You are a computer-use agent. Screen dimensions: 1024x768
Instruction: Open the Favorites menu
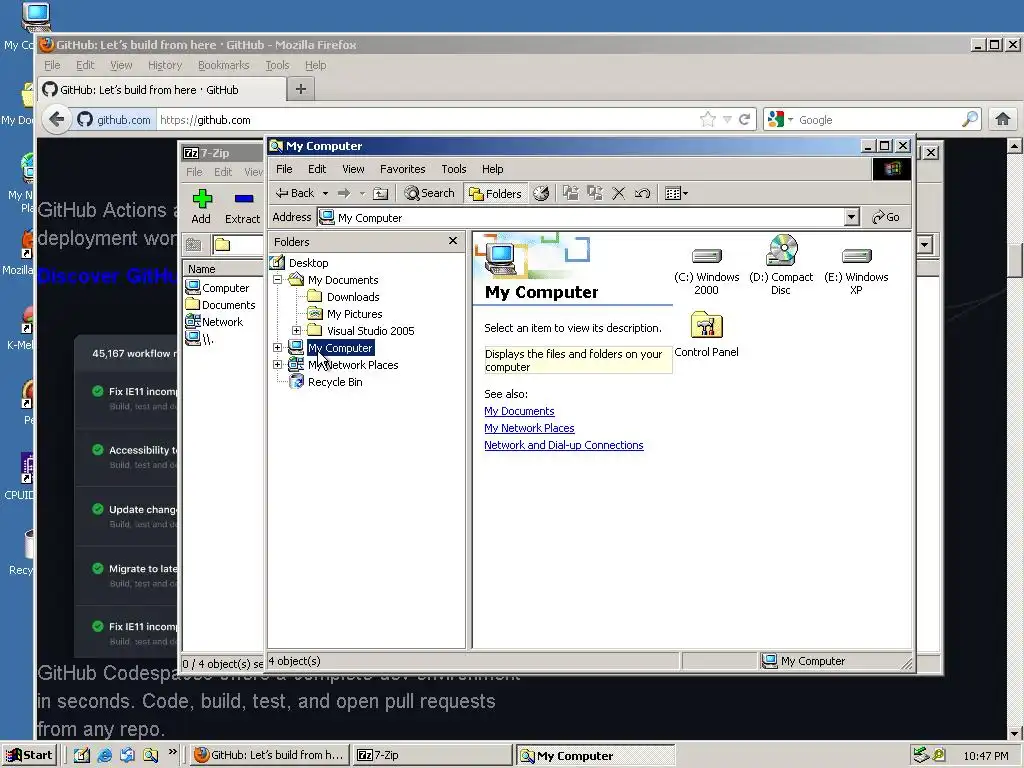(x=402, y=169)
